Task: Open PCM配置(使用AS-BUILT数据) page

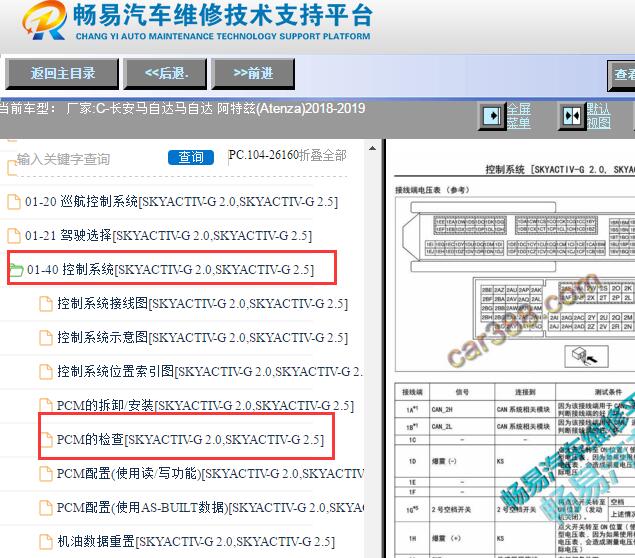Action: coord(210,507)
